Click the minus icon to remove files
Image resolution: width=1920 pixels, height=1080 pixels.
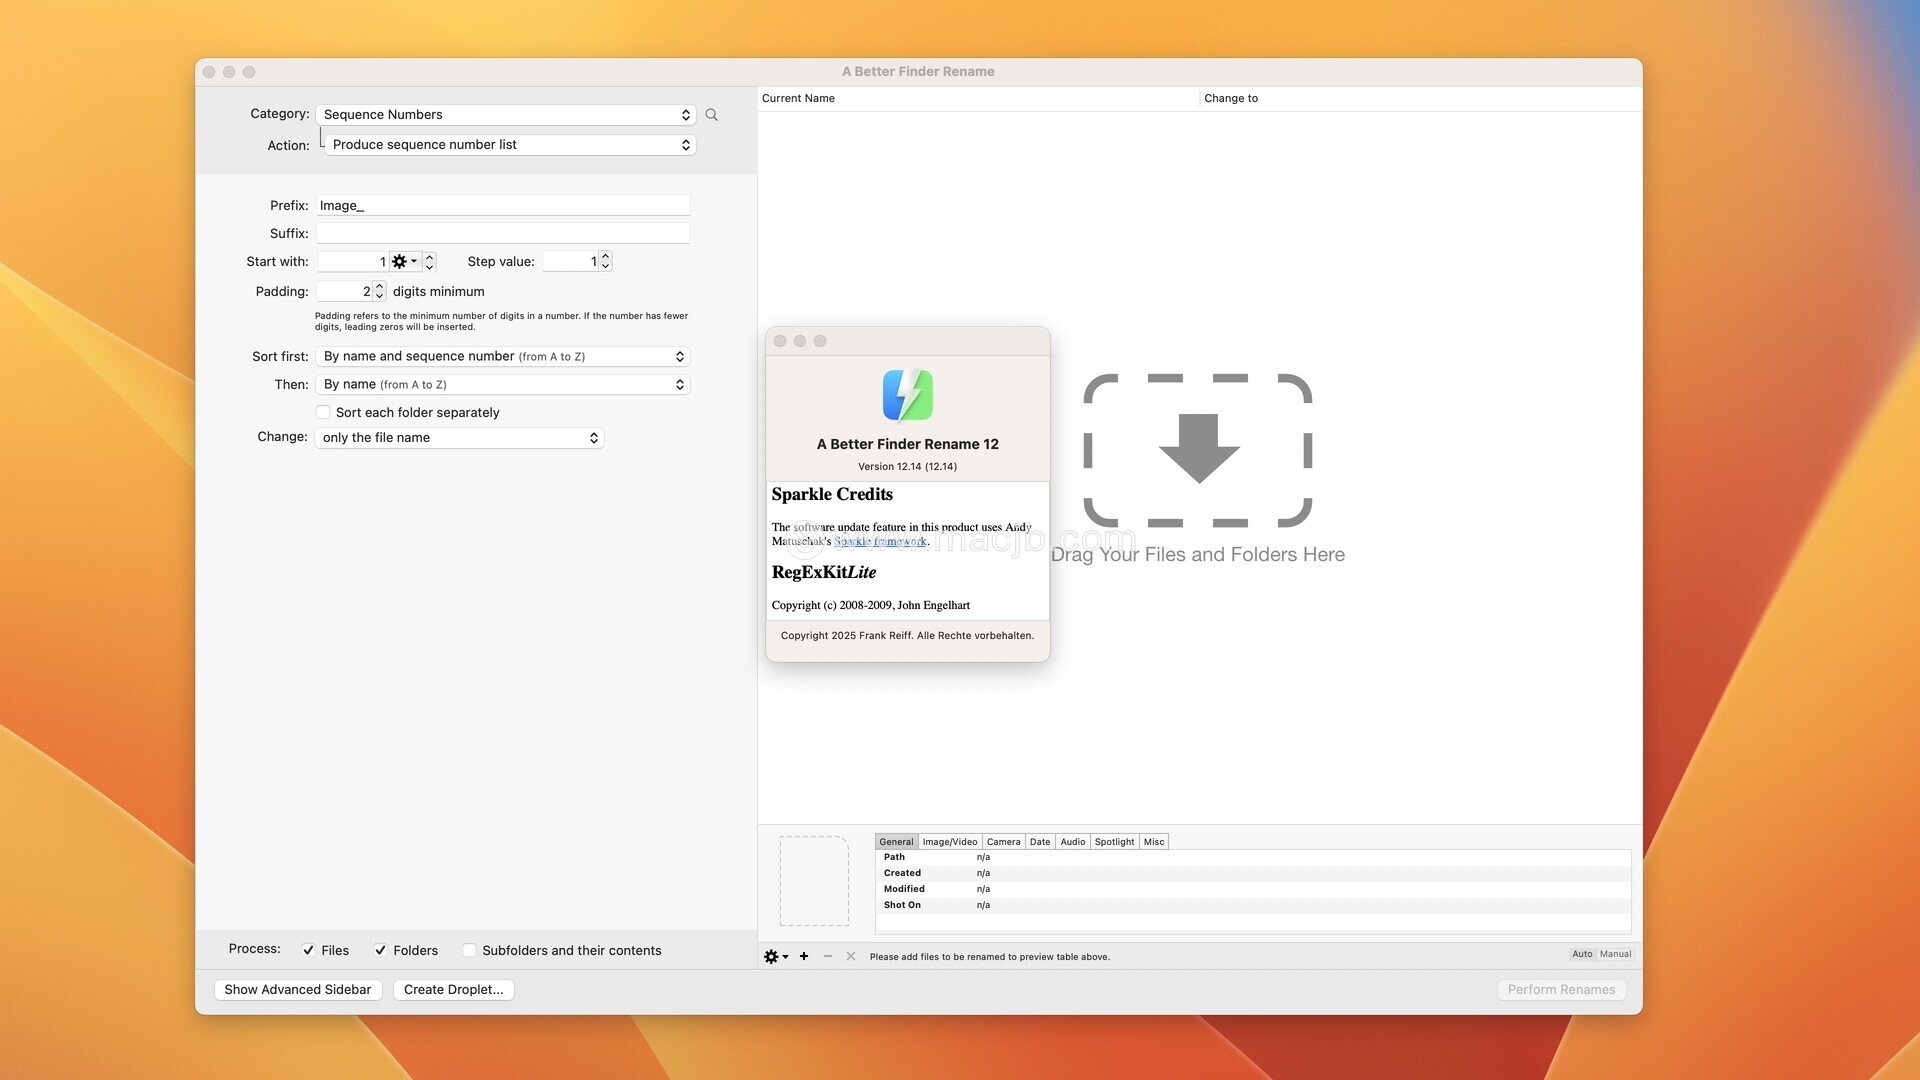(828, 957)
